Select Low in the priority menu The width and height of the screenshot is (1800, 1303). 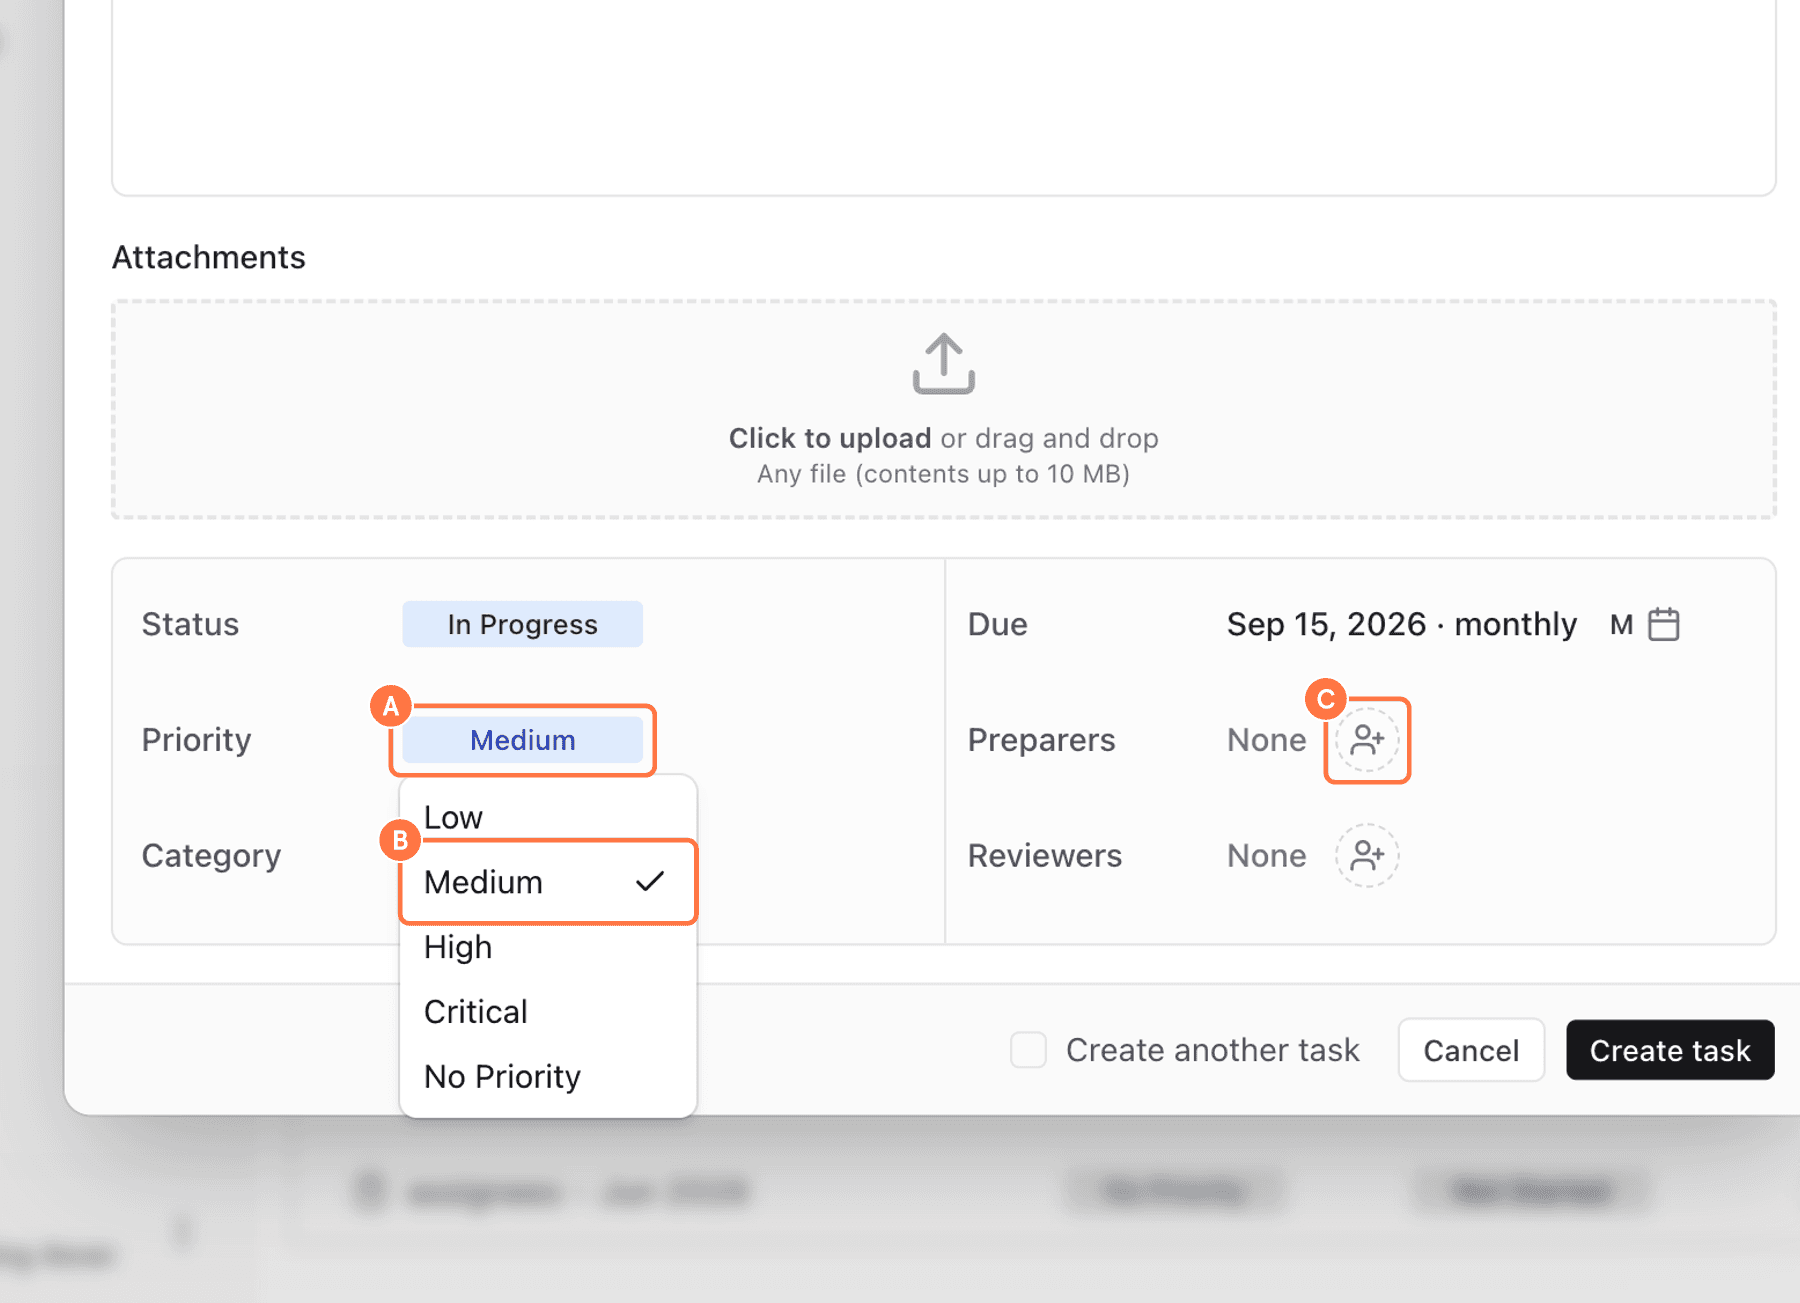click(547, 817)
